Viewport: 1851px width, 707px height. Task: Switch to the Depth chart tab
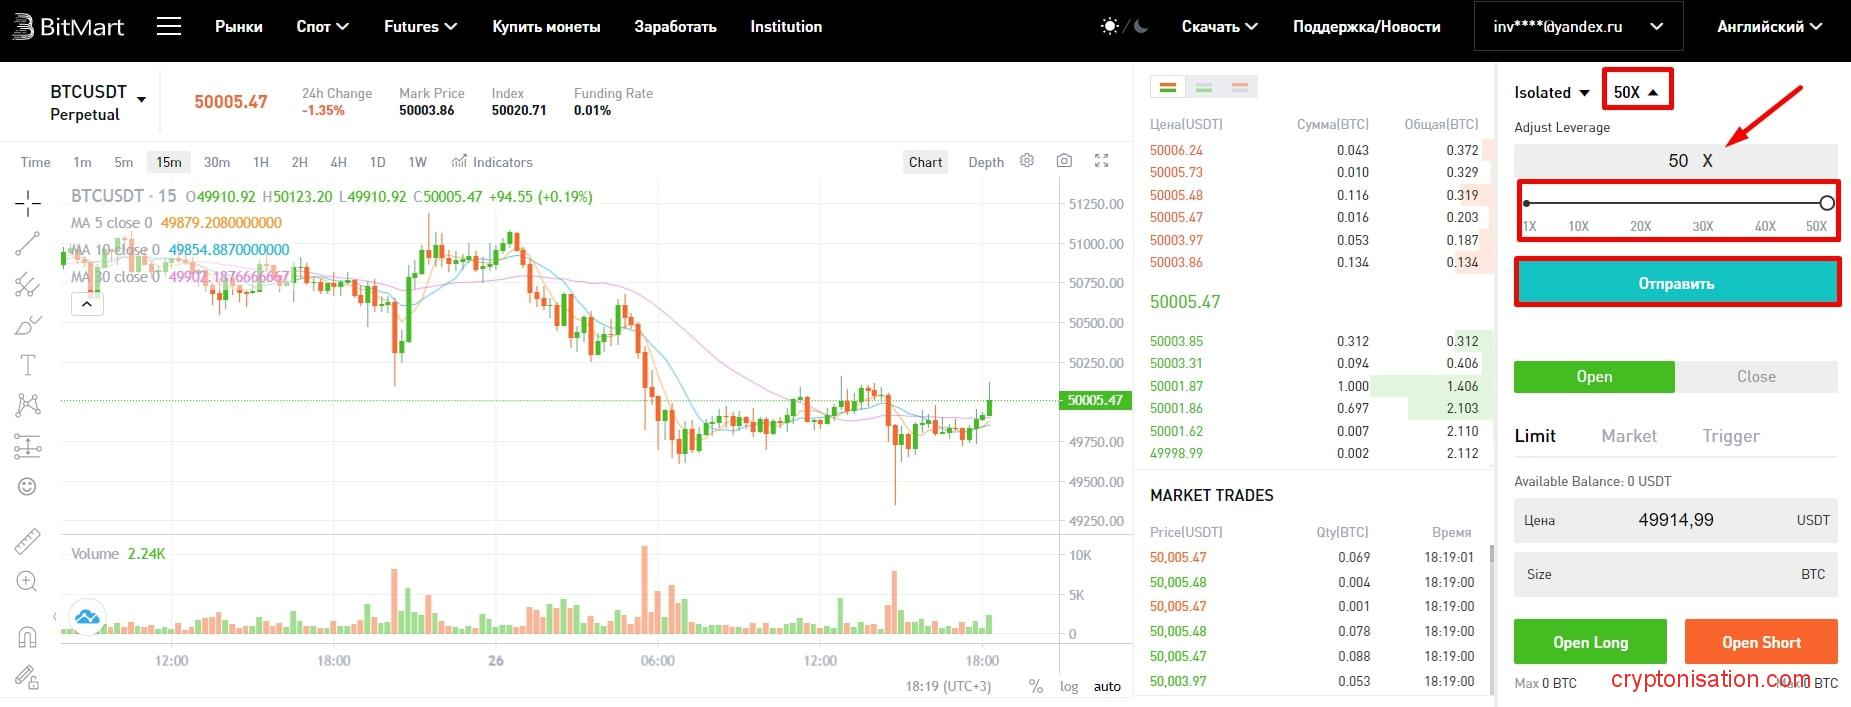point(985,162)
